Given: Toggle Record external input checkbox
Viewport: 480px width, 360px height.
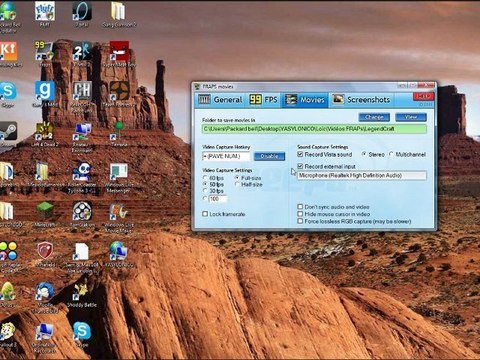Looking at the screenshot, I should coord(300,166).
